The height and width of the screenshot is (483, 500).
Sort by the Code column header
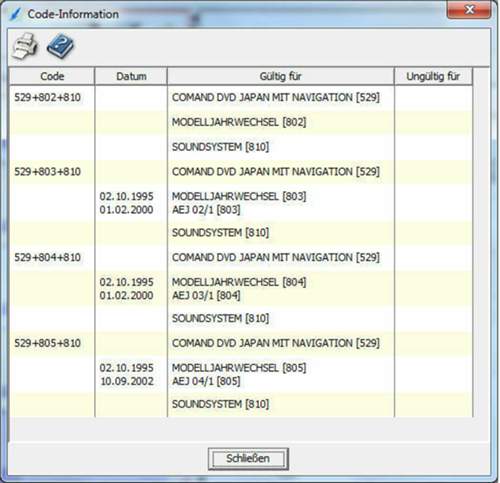click(52, 76)
